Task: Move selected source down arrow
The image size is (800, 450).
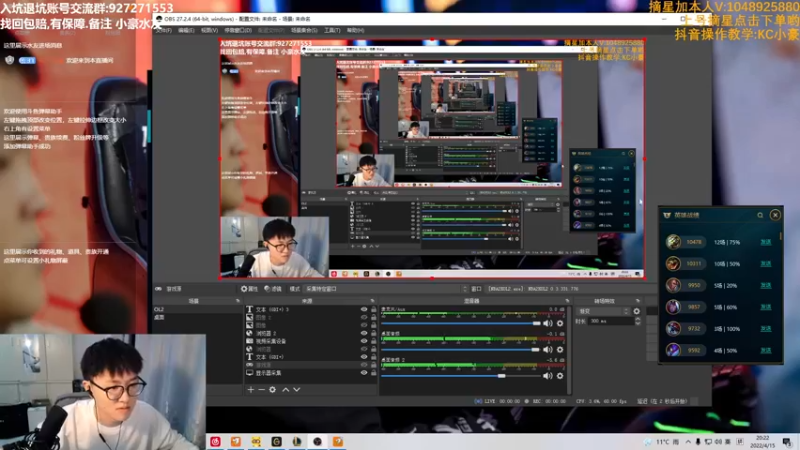Action: (x=296, y=390)
